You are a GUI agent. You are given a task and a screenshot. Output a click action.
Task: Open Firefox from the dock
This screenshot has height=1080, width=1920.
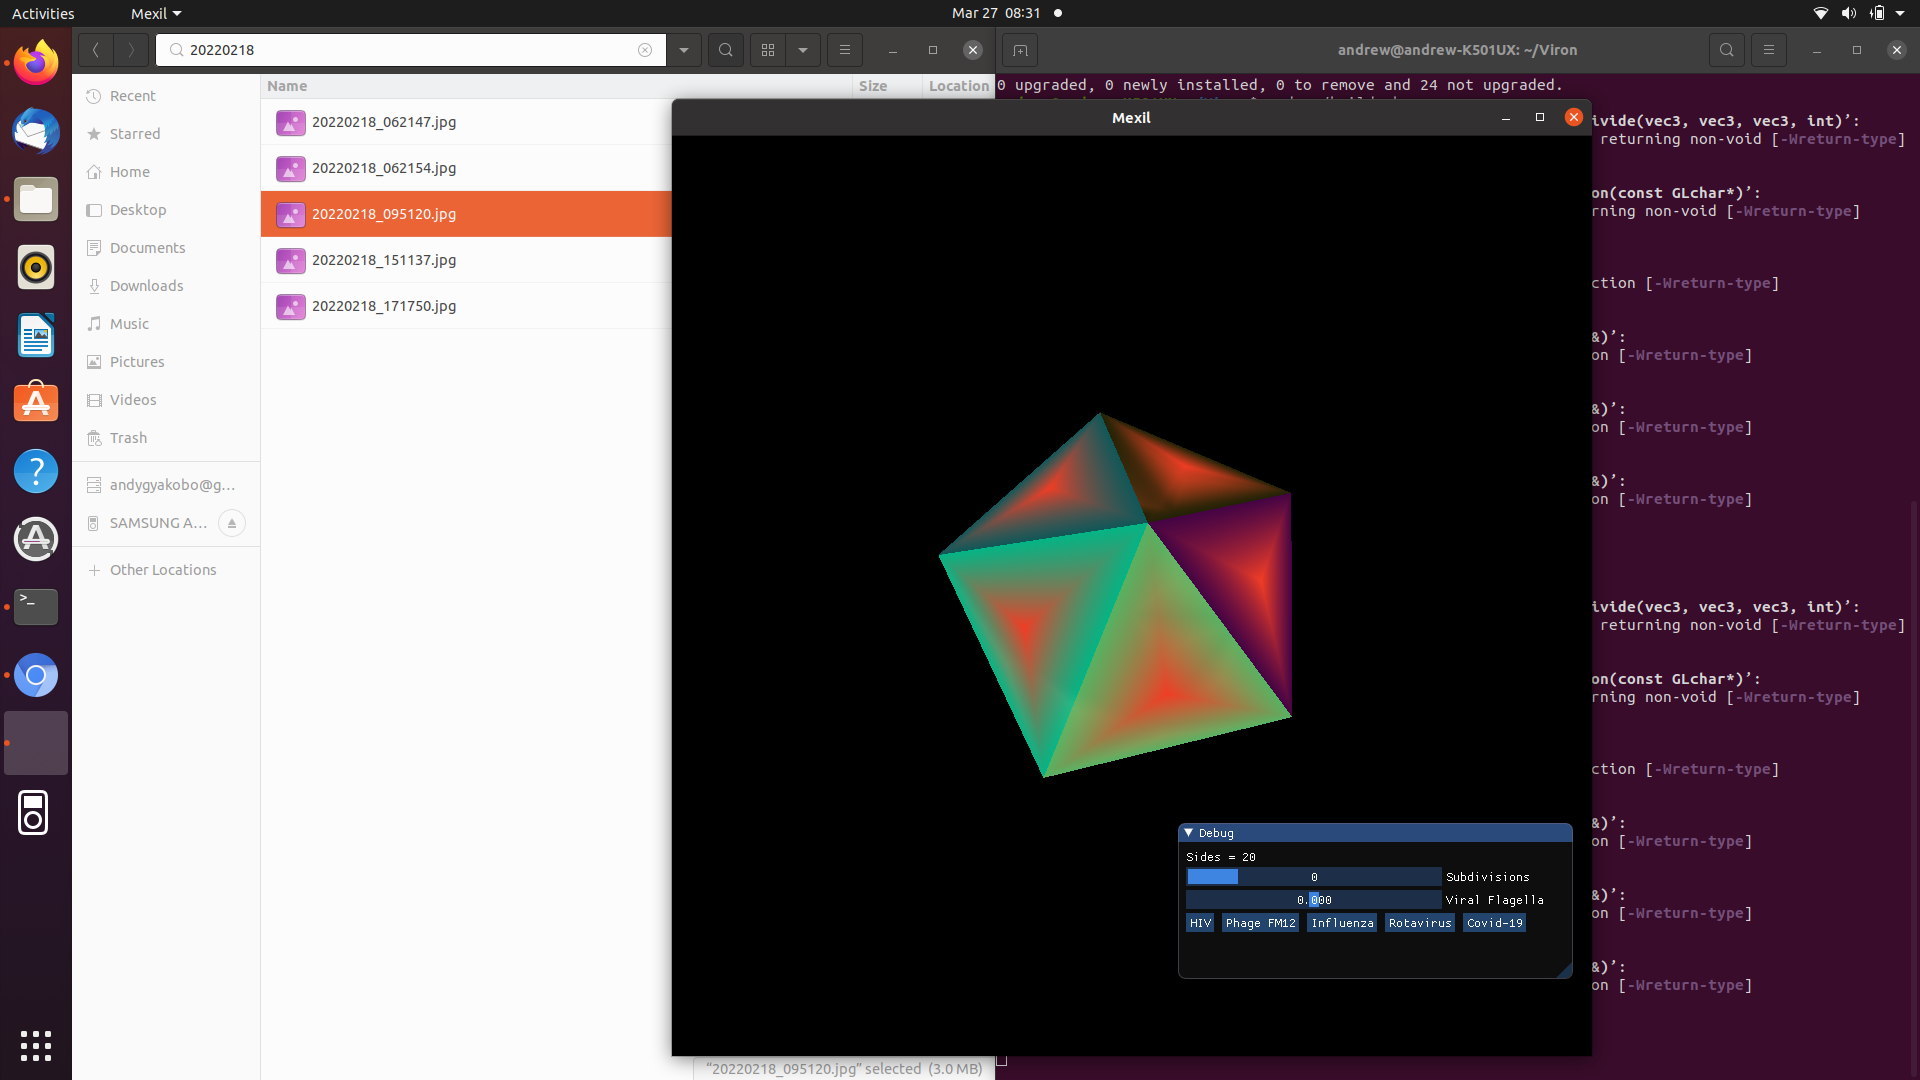[x=36, y=64]
